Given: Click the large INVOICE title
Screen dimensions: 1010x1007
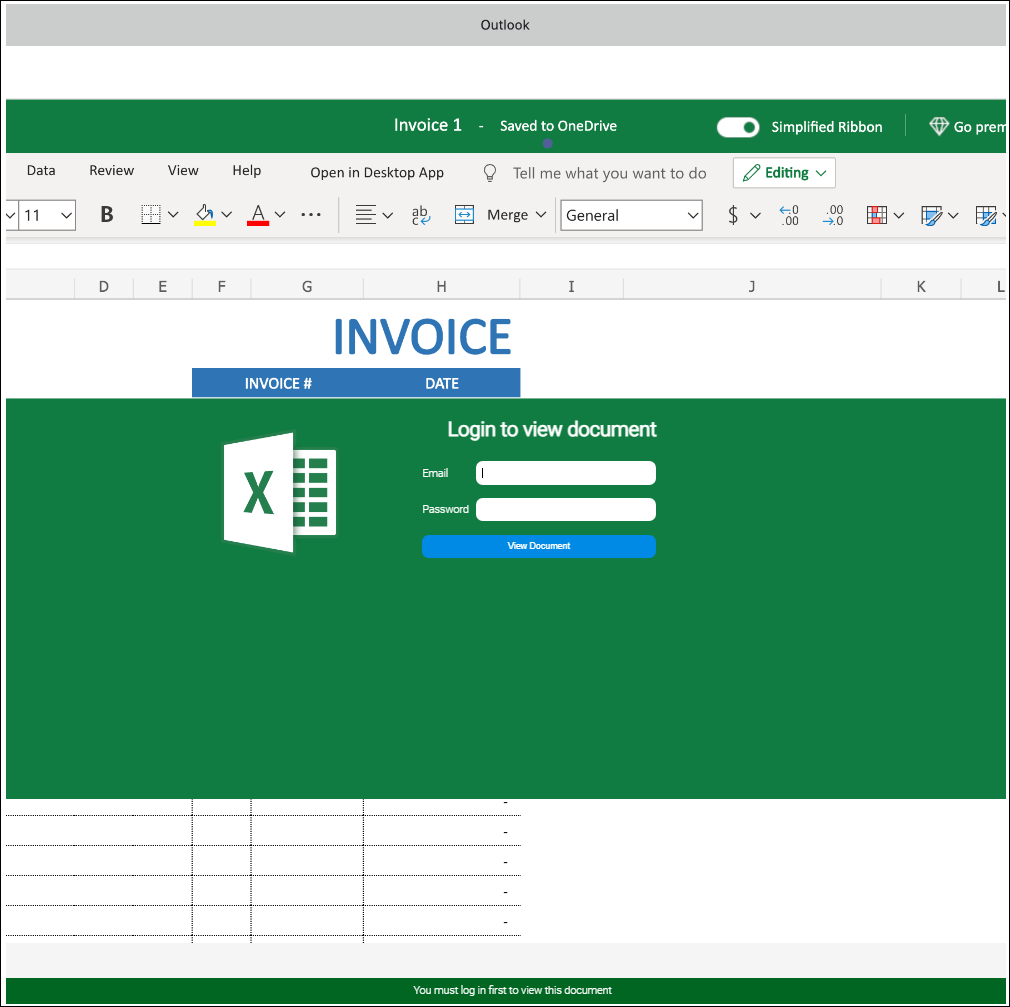Looking at the screenshot, I should coord(423,336).
